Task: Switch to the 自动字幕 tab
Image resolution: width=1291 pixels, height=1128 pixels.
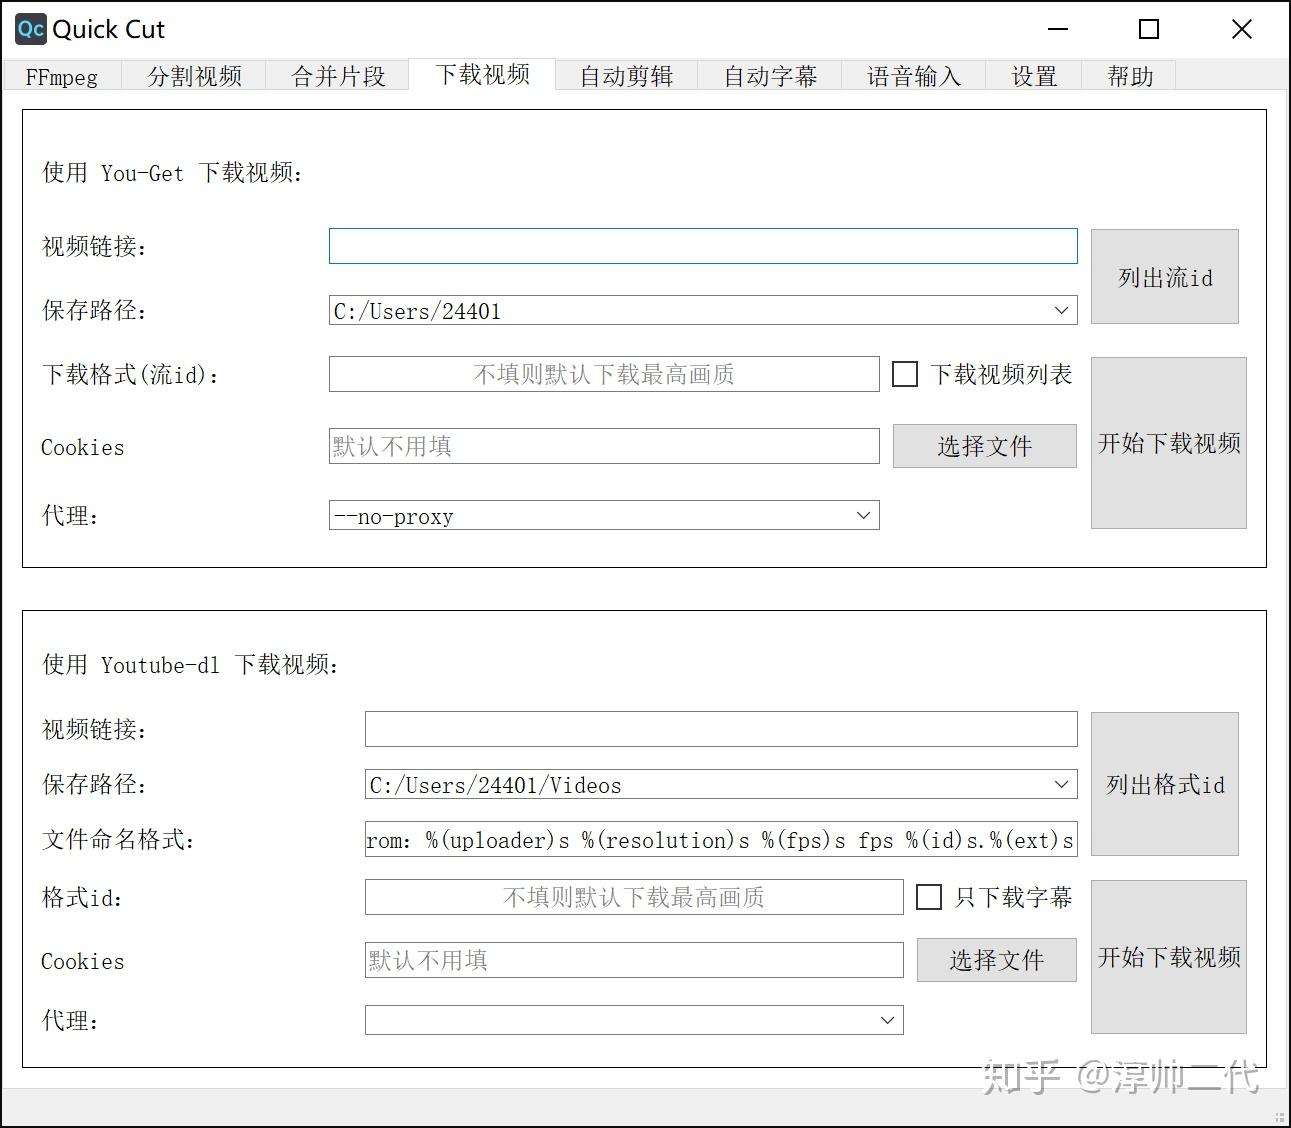Action: [770, 76]
